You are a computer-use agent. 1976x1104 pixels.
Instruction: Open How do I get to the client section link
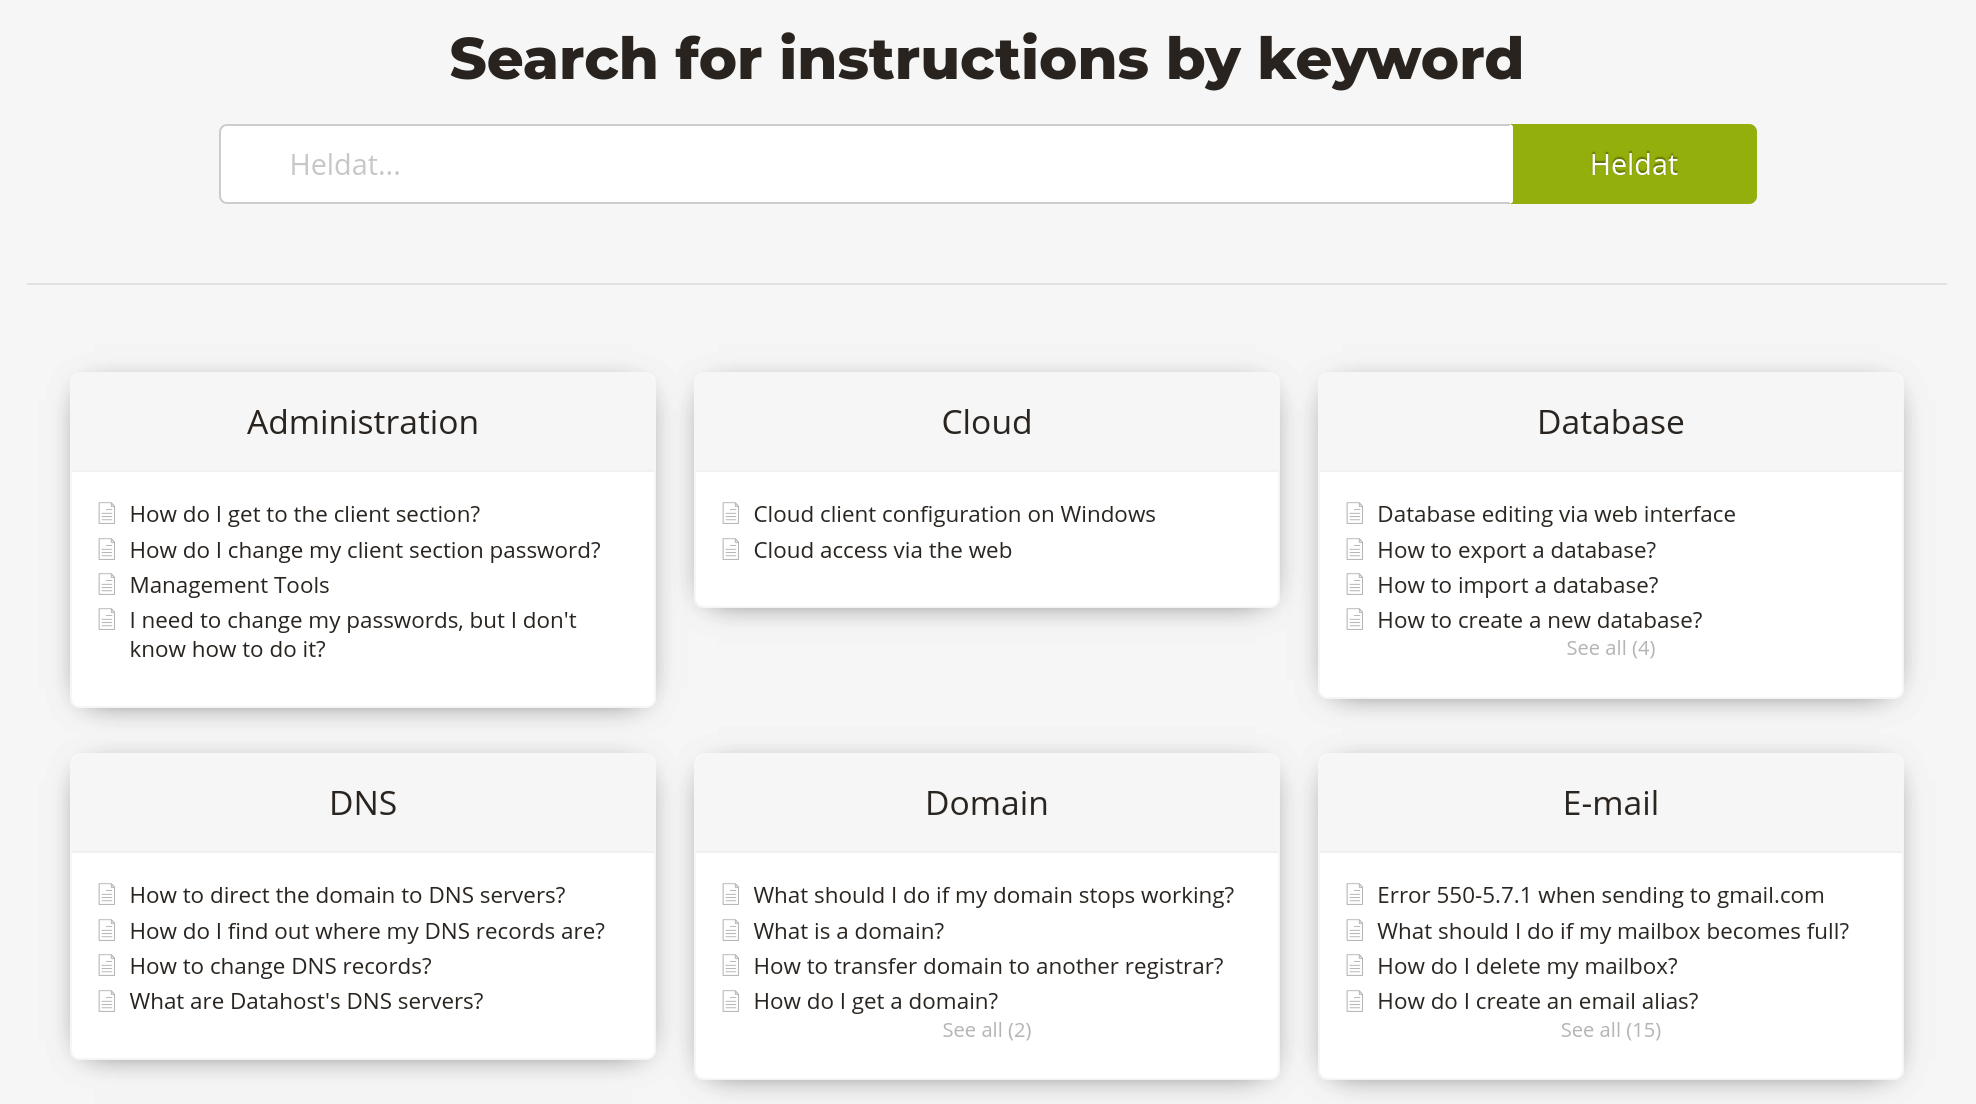pos(305,513)
